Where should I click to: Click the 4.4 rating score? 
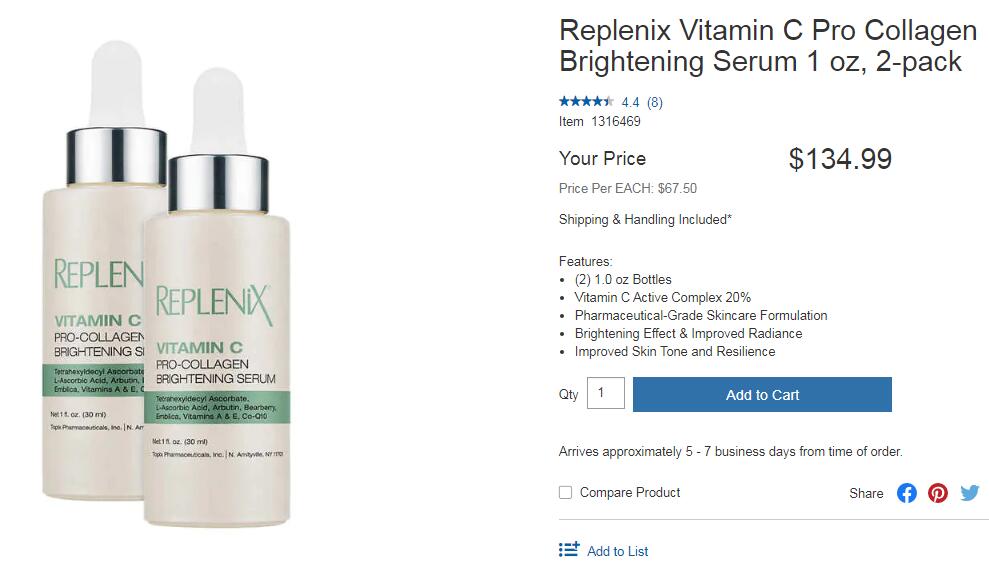630,102
